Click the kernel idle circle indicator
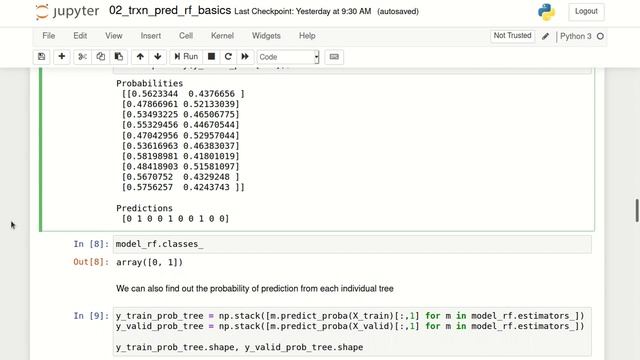Image resolution: width=640 pixels, height=360 pixels. click(600, 36)
